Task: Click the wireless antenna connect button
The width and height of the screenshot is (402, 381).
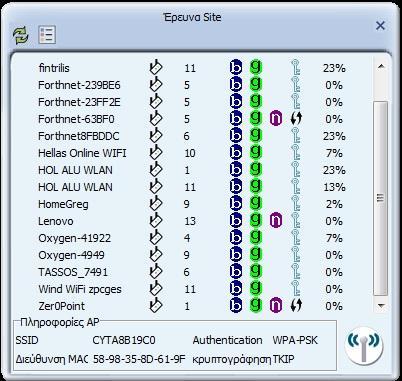Action: [x=363, y=347]
